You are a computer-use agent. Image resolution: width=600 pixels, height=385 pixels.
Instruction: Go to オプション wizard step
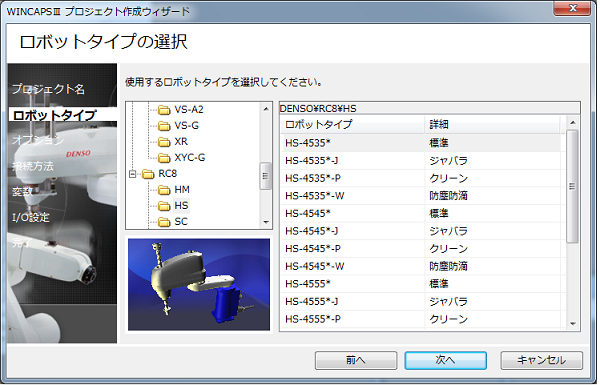point(38,140)
